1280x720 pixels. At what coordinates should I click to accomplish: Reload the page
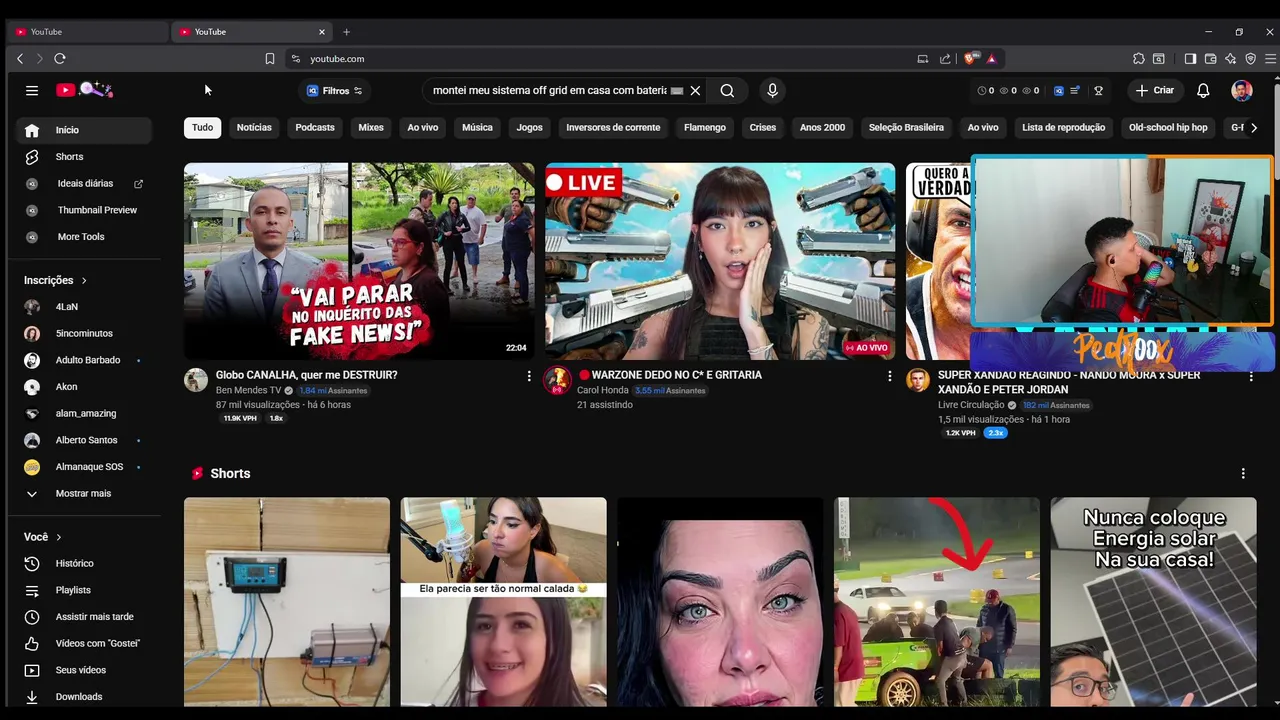click(x=60, y=59)
